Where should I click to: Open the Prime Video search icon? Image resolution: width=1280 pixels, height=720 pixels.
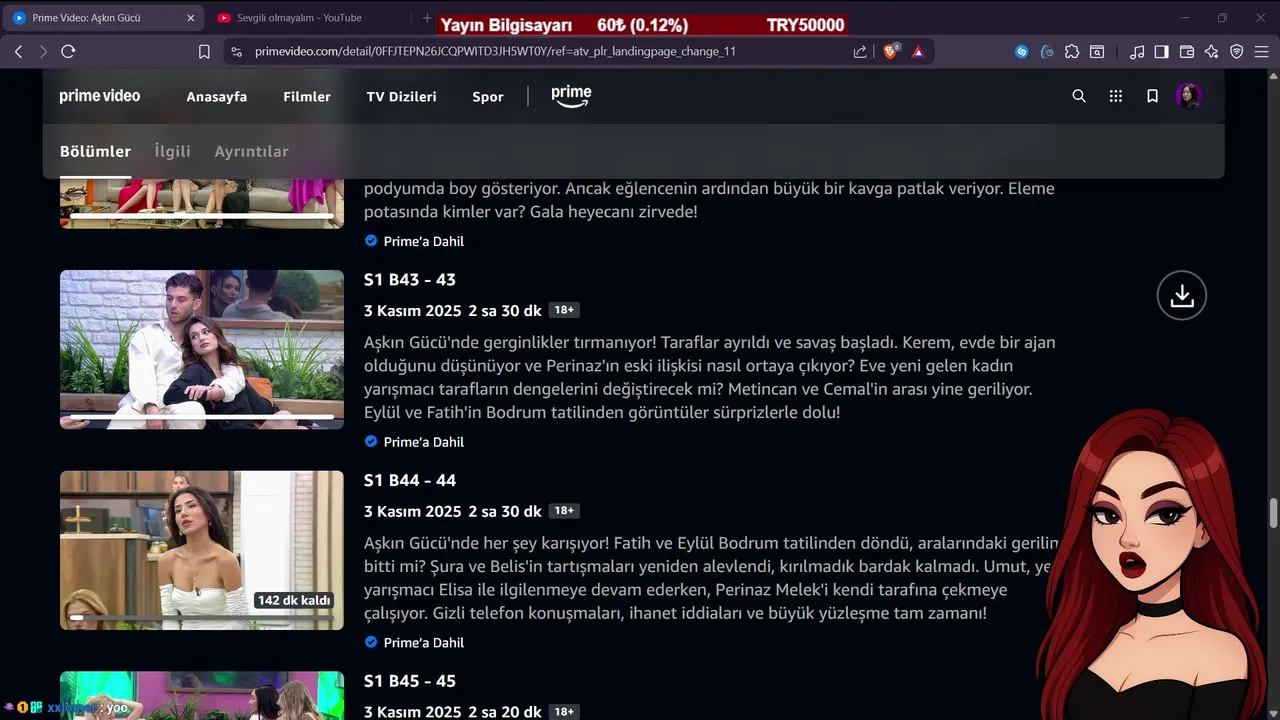click(1079, 96)
